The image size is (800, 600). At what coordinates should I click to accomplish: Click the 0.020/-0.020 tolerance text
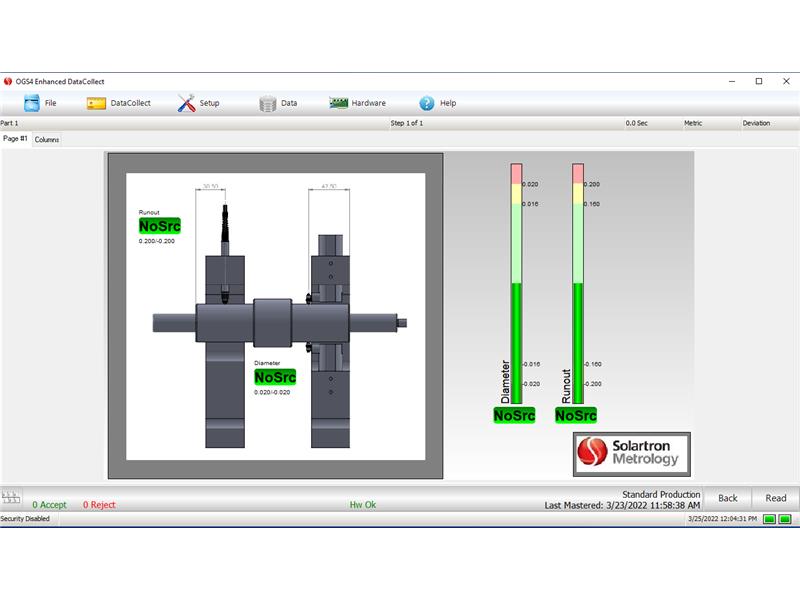[x=272, y=392]
